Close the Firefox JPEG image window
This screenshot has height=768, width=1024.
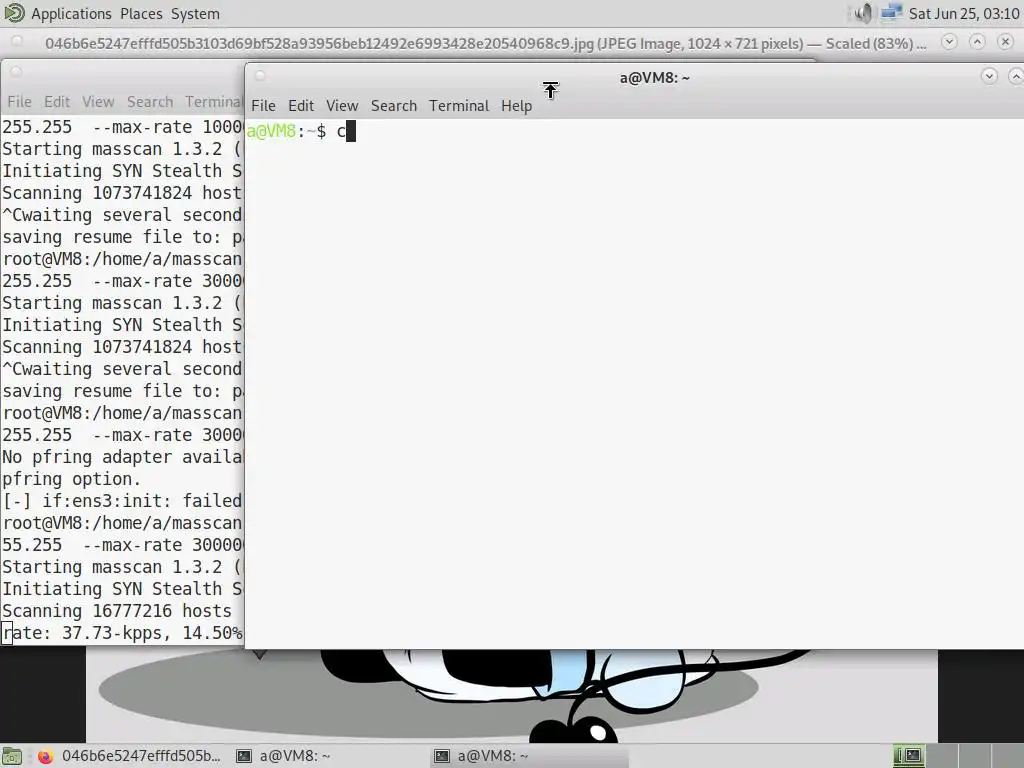[x=1006, y=42]
